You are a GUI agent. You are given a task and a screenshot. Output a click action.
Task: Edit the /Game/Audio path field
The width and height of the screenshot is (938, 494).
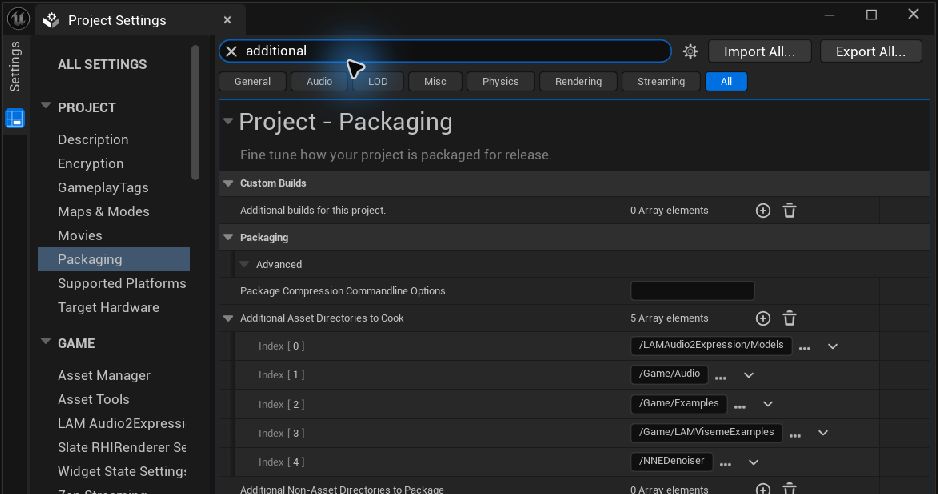(669, 375)
